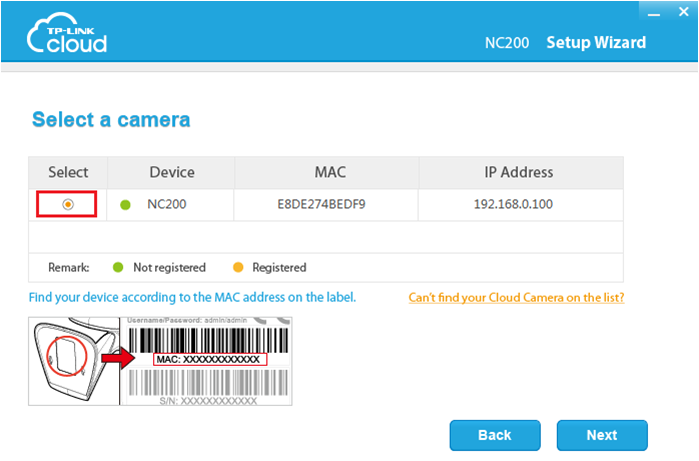
Task: Click the NC200 device name in table
Action: pyautogui.click(x=166, y=205)
